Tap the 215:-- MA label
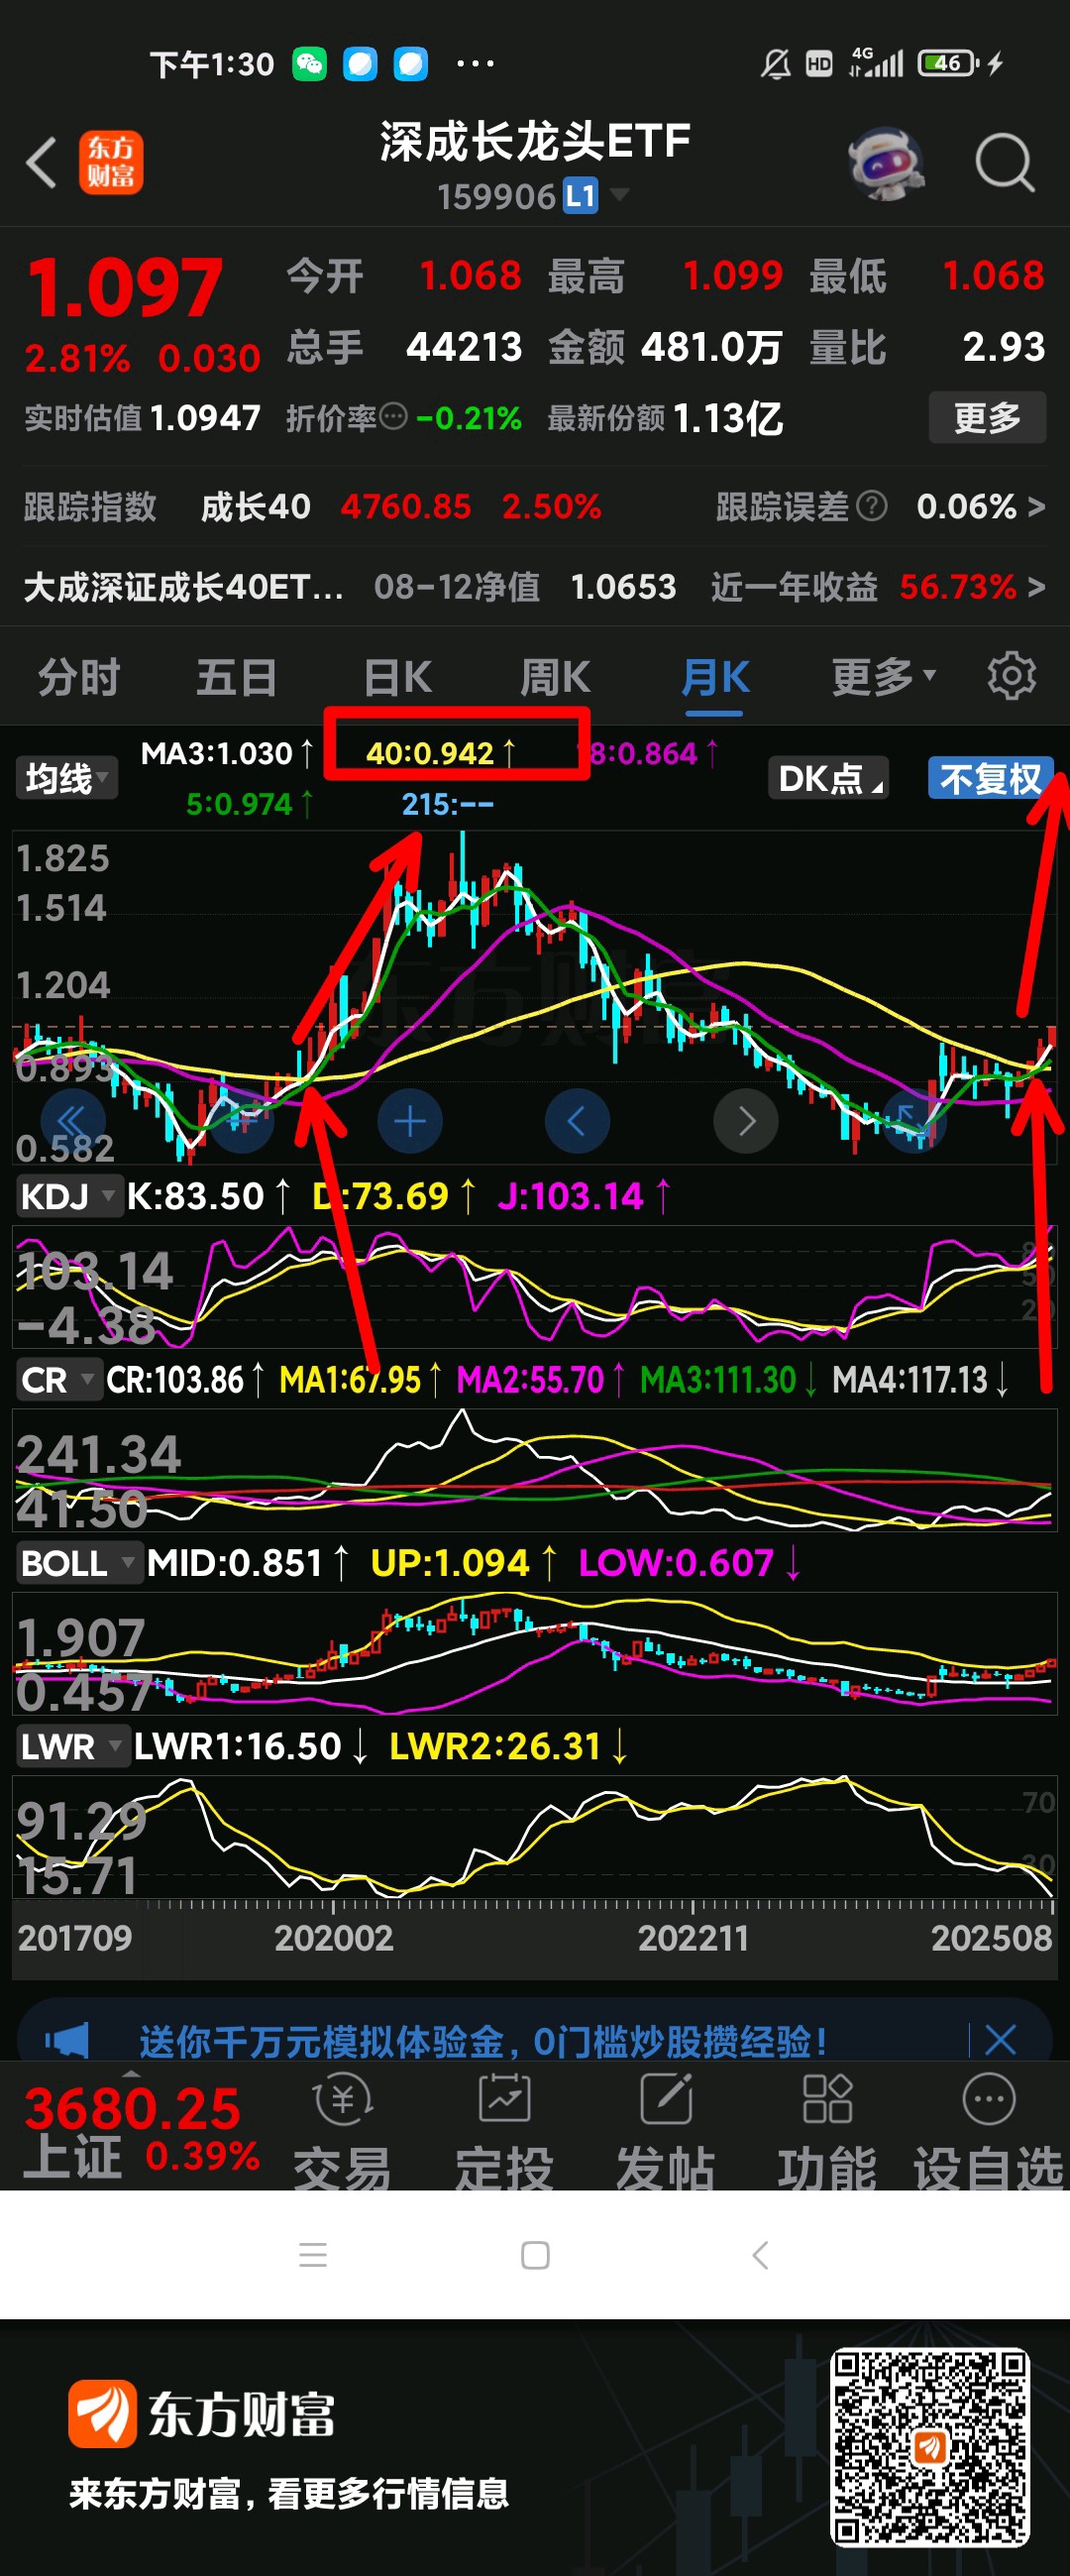Image resolution: width=1070 pixels, height=2576 pixels. click(447, 803)
